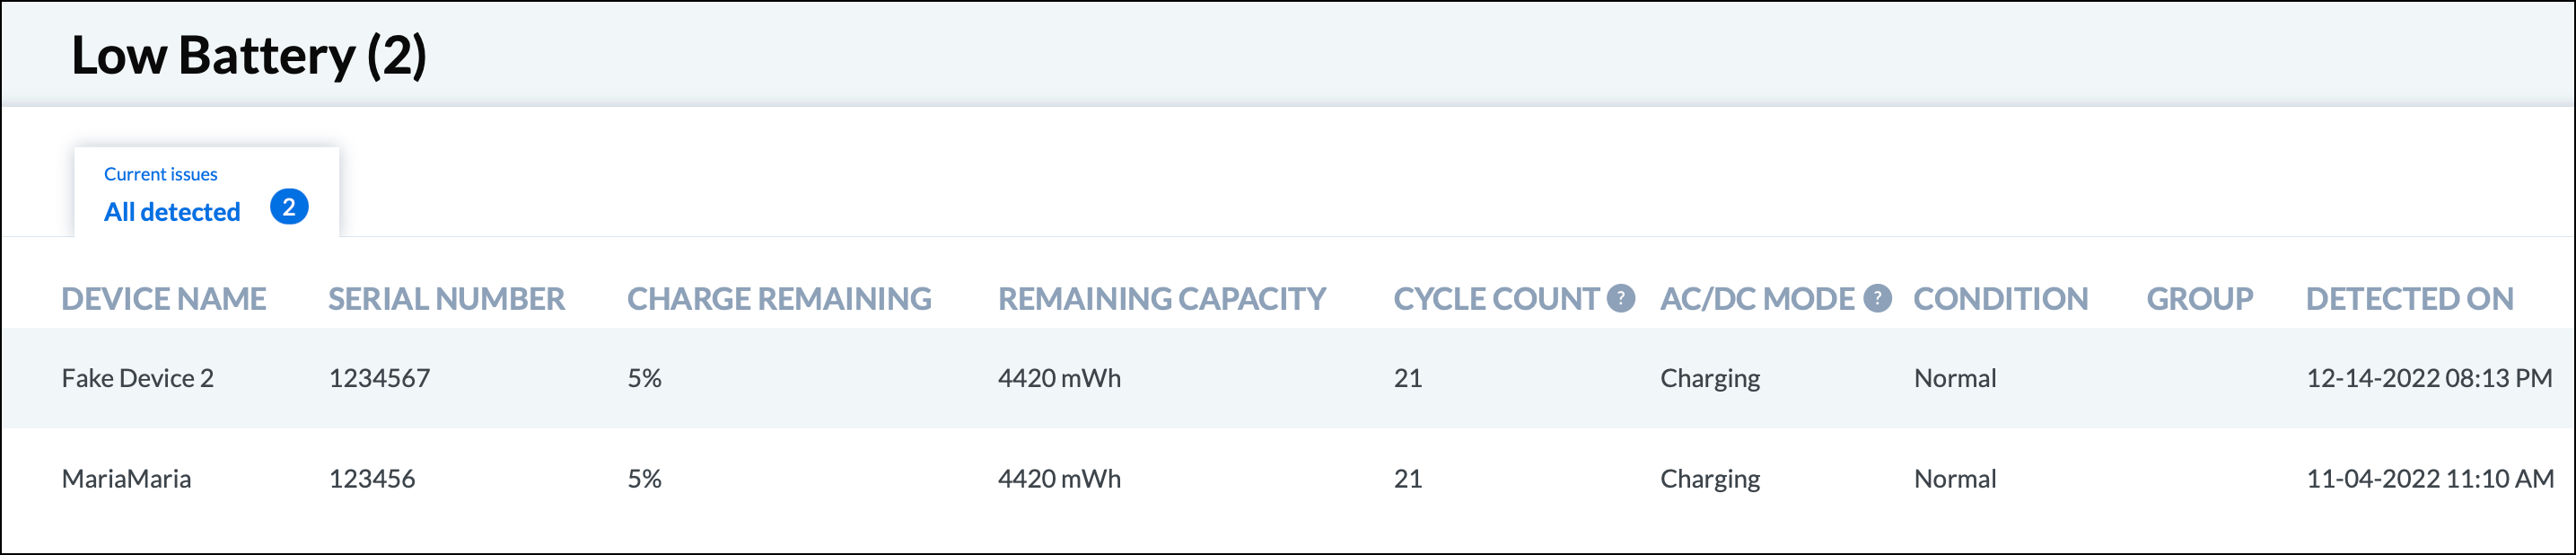Viewport: 2576px width, 555px height.
Task: Sort by Group column header
Action: (x=2199, y=298)
